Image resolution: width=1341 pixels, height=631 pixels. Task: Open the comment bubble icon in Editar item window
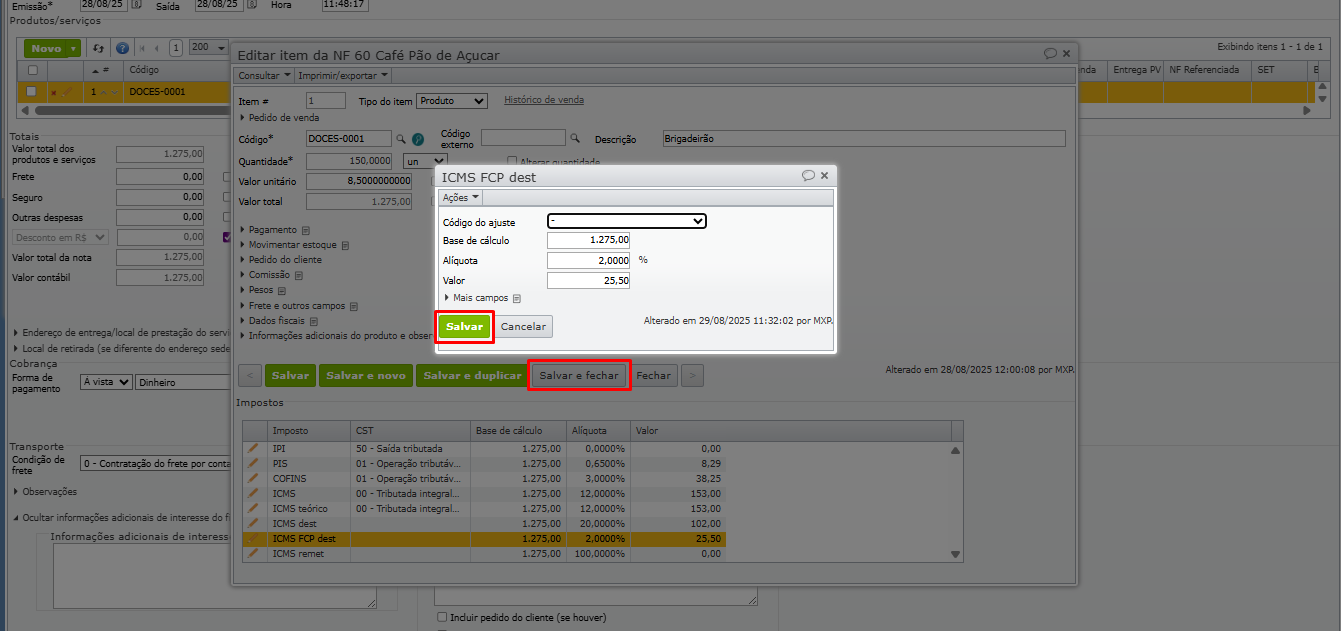click(x=1050, y=54)
